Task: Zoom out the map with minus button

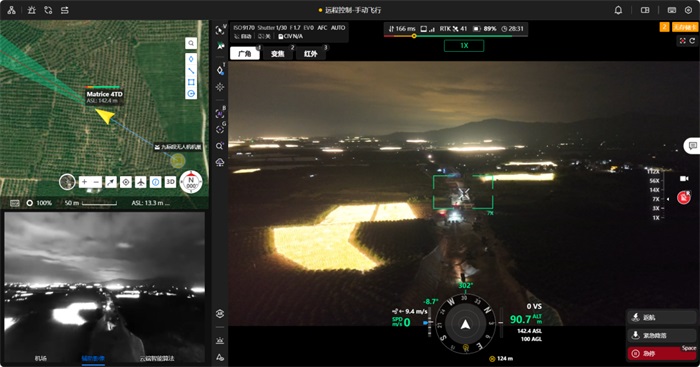Action: (96, 182)
